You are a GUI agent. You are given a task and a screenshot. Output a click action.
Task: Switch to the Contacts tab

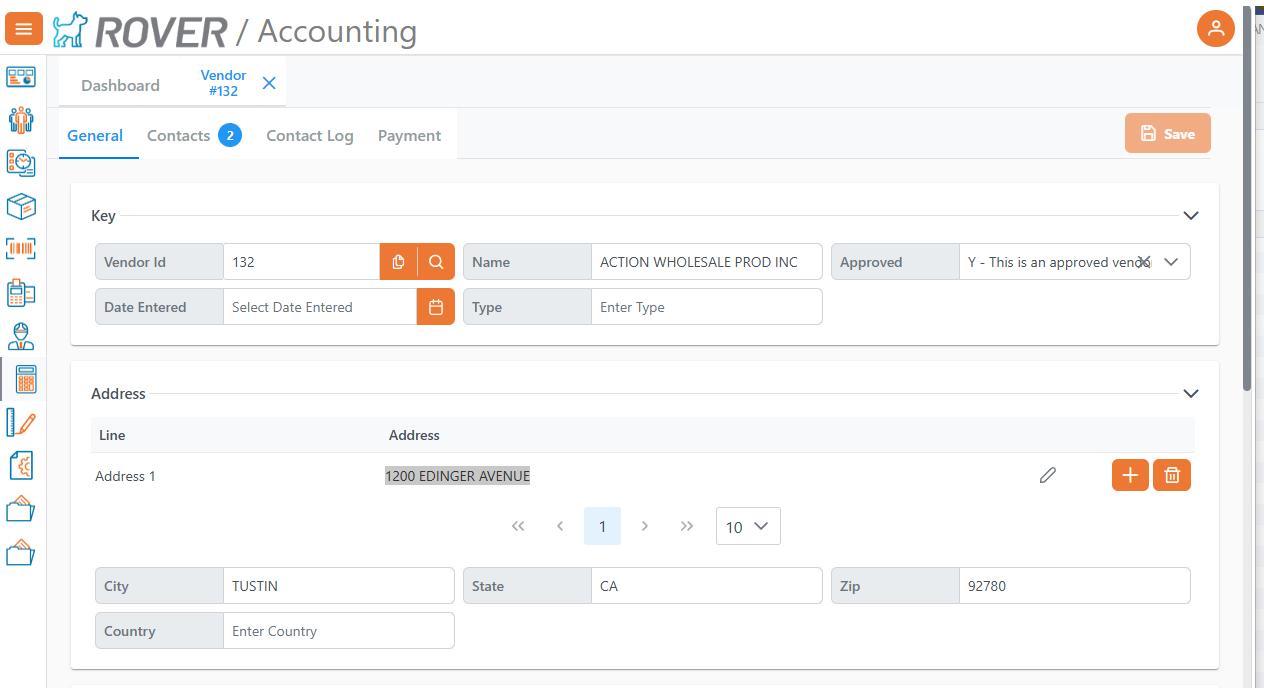pos(194,135)
